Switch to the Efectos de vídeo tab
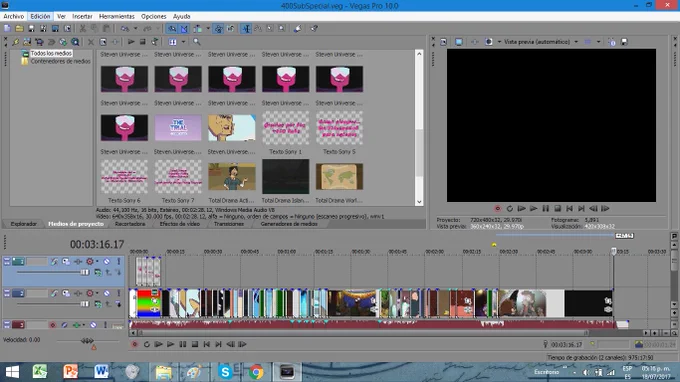Image resolution: width=680 pixels, height=382 pixels. pyautogui.click(x=180, y=224)
